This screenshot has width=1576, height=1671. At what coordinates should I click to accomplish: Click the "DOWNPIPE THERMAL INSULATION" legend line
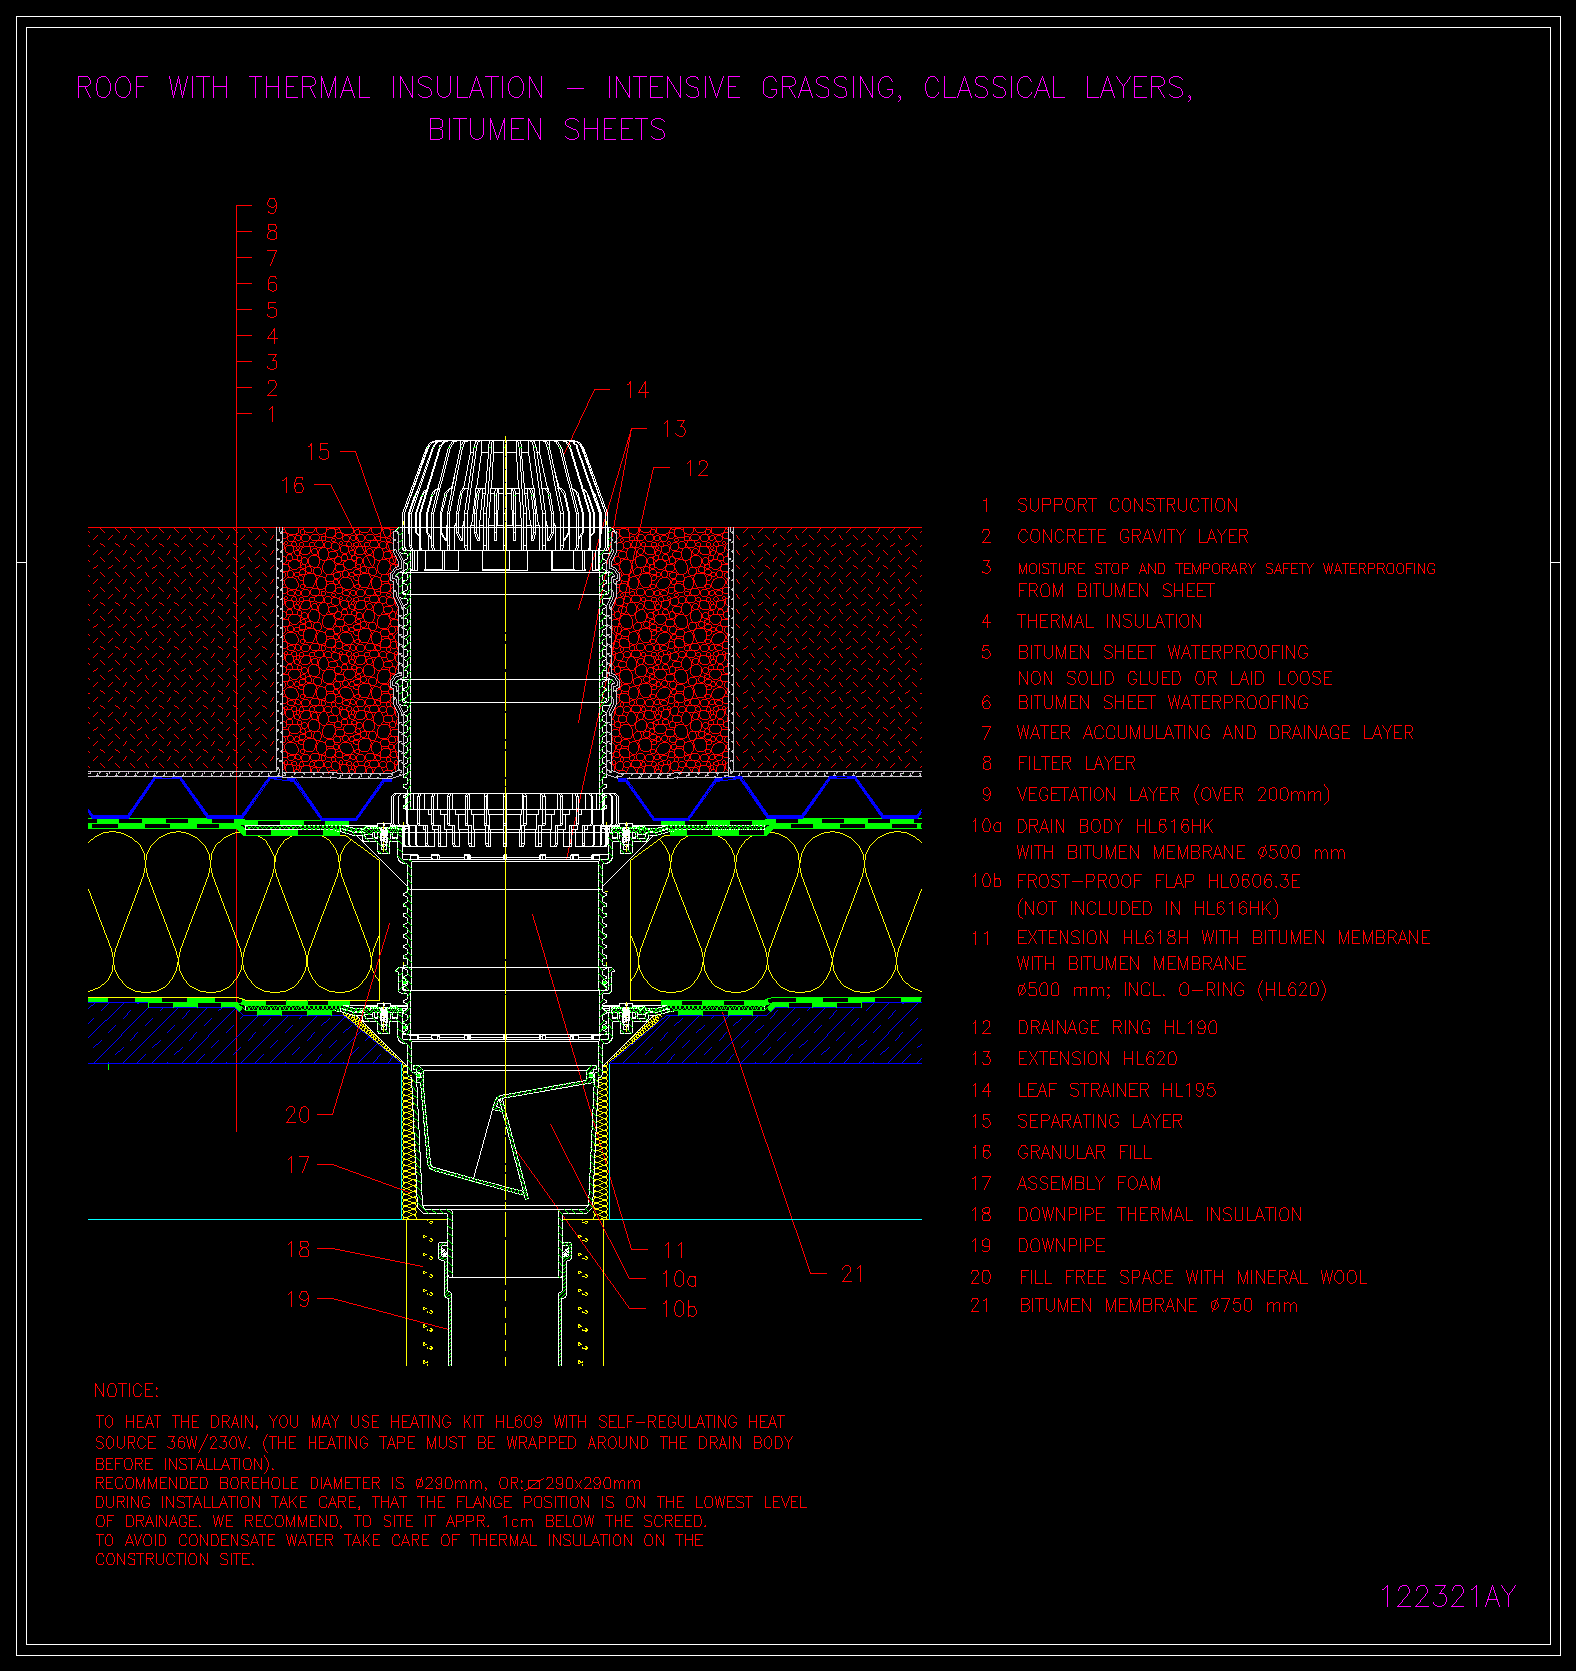(1159, 1215)
